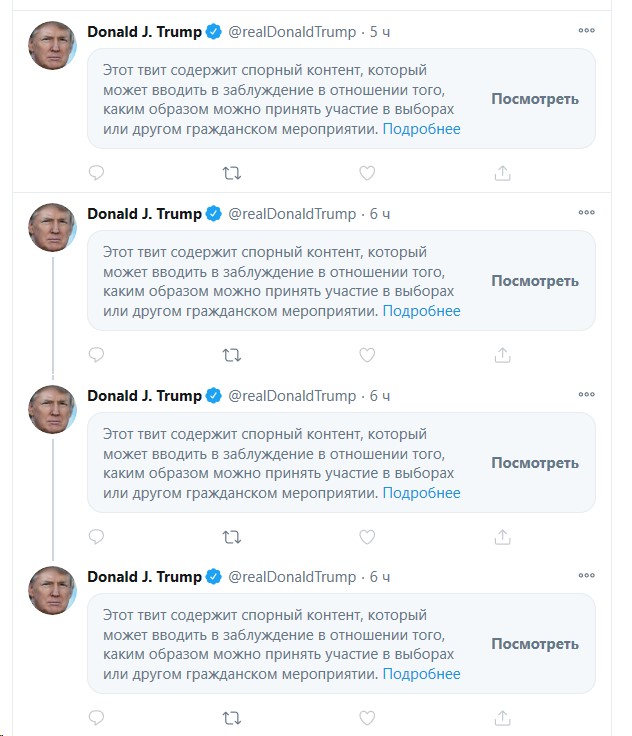
Task: Expand more options on the last tweet
Action: 586,575
